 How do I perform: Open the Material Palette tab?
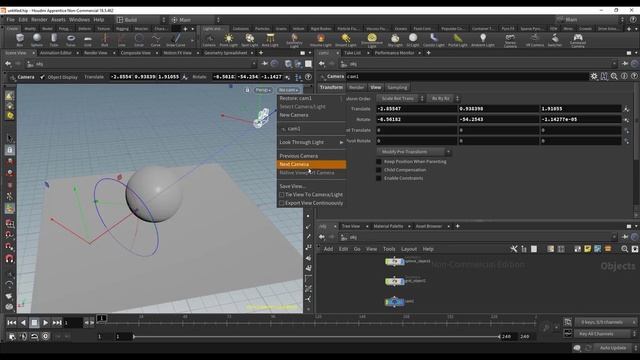point(388,226)
